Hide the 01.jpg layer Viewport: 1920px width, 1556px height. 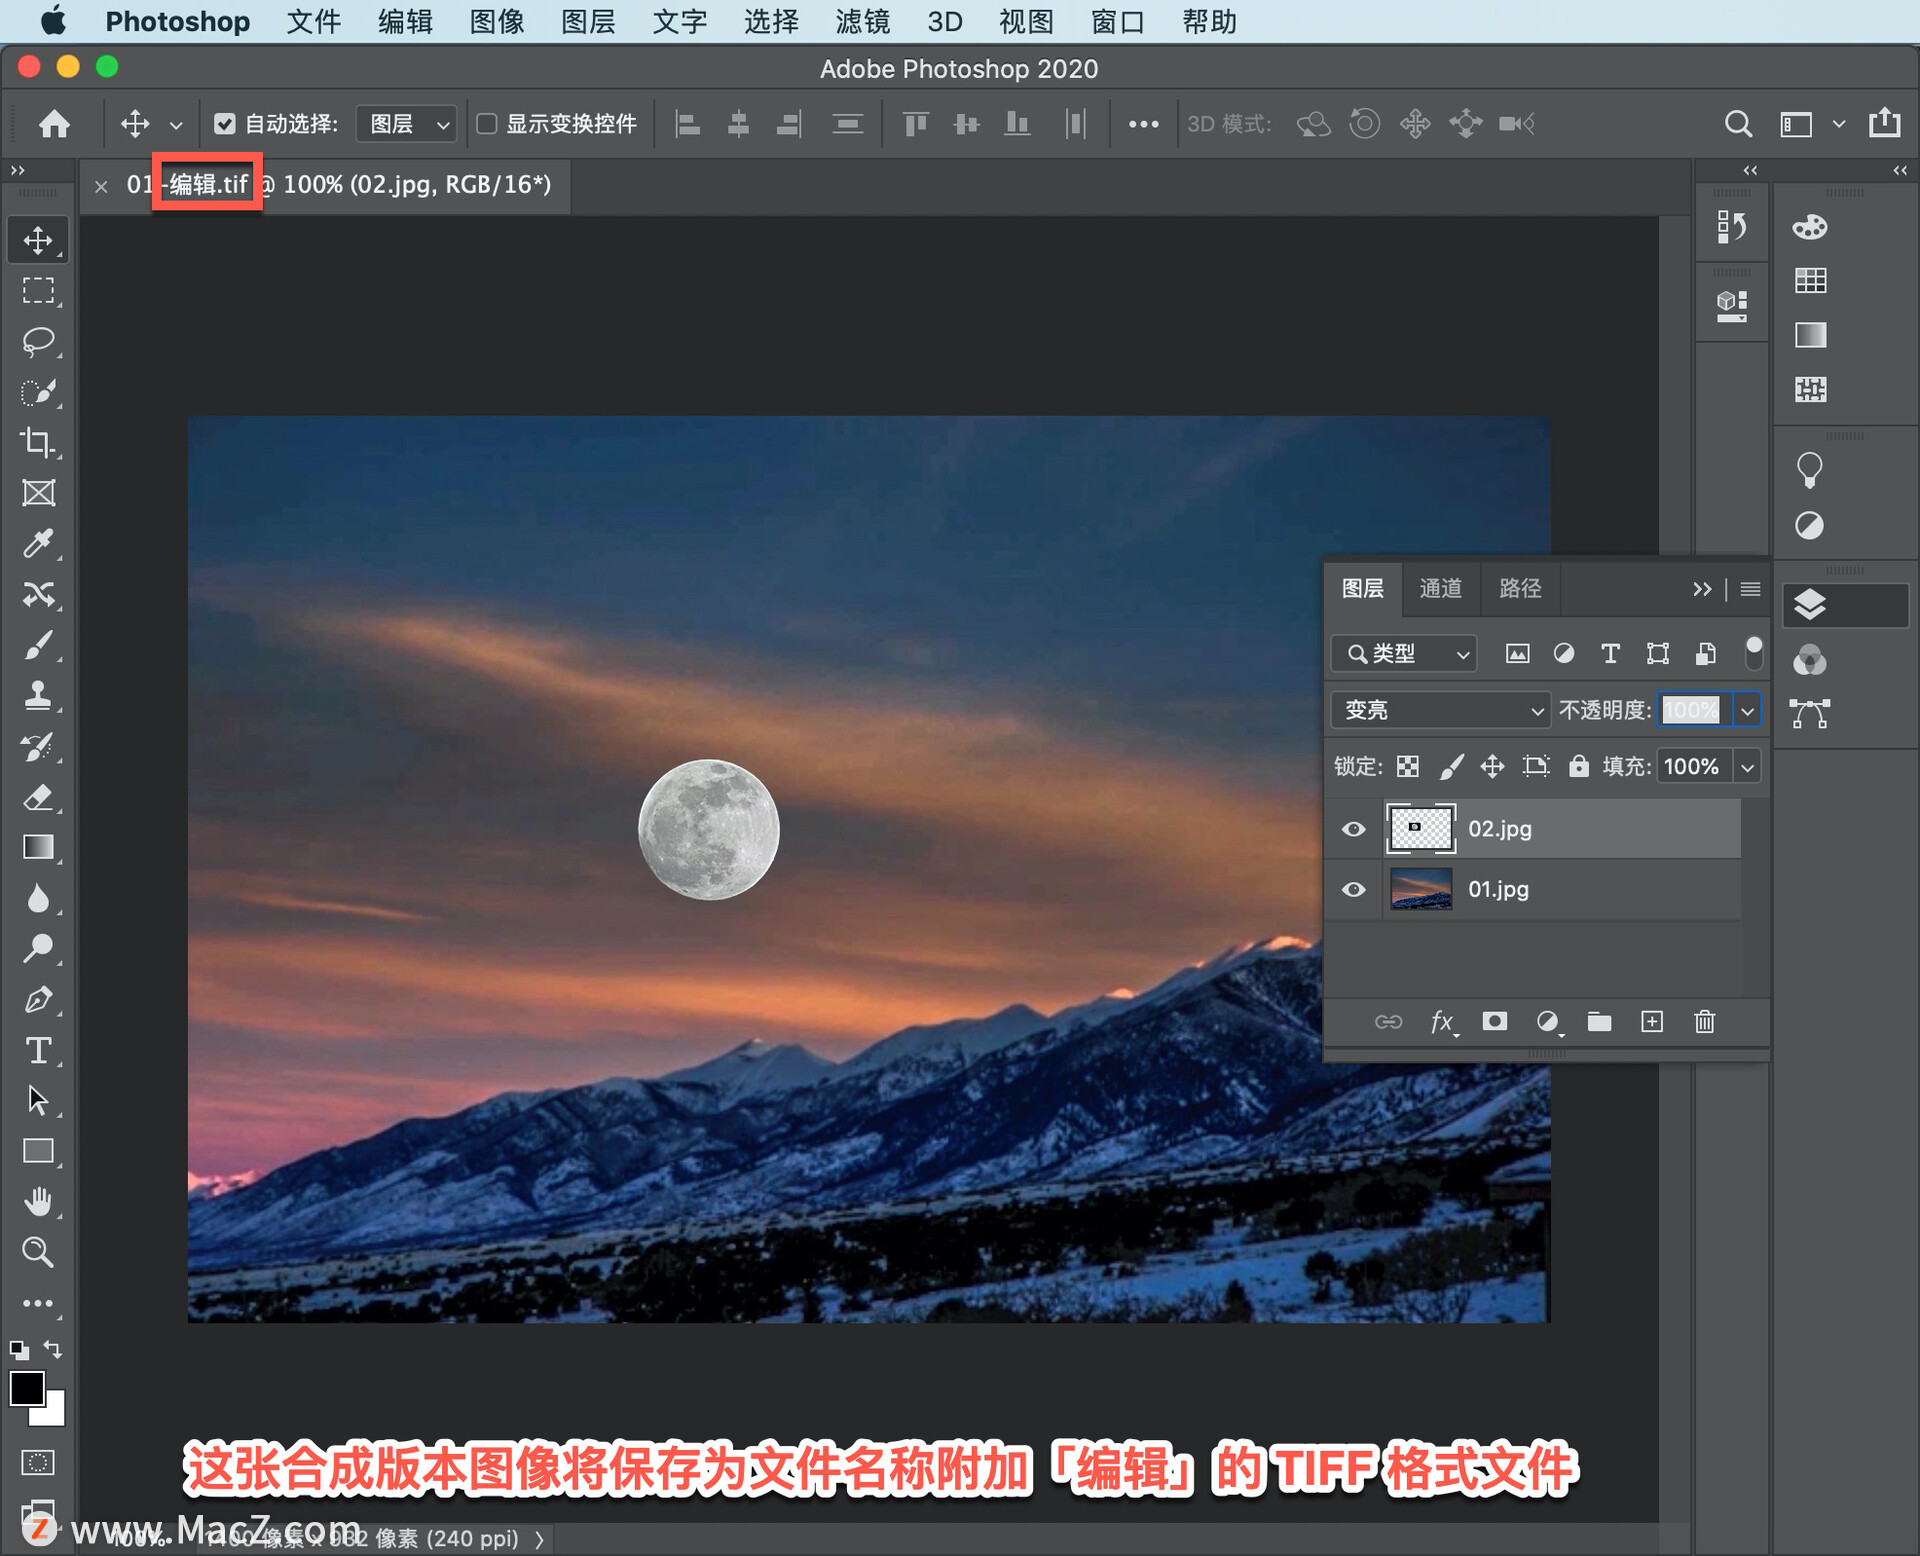[x=1353, y=889]
